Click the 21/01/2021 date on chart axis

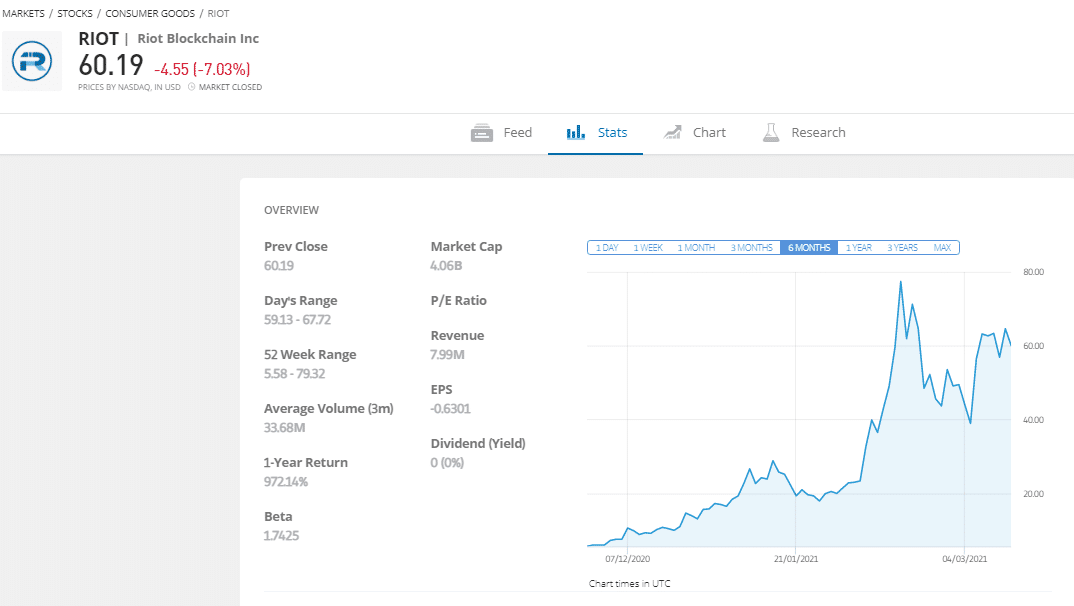click(796, 559)
